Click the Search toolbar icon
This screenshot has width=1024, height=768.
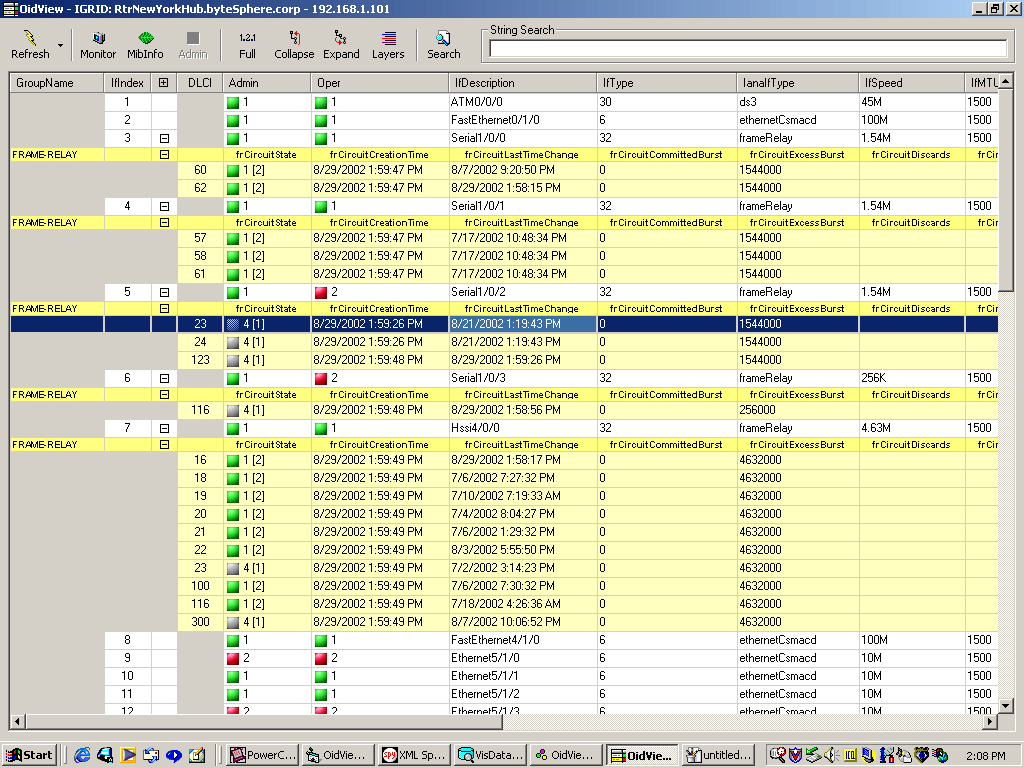click(x=443, y=44)
